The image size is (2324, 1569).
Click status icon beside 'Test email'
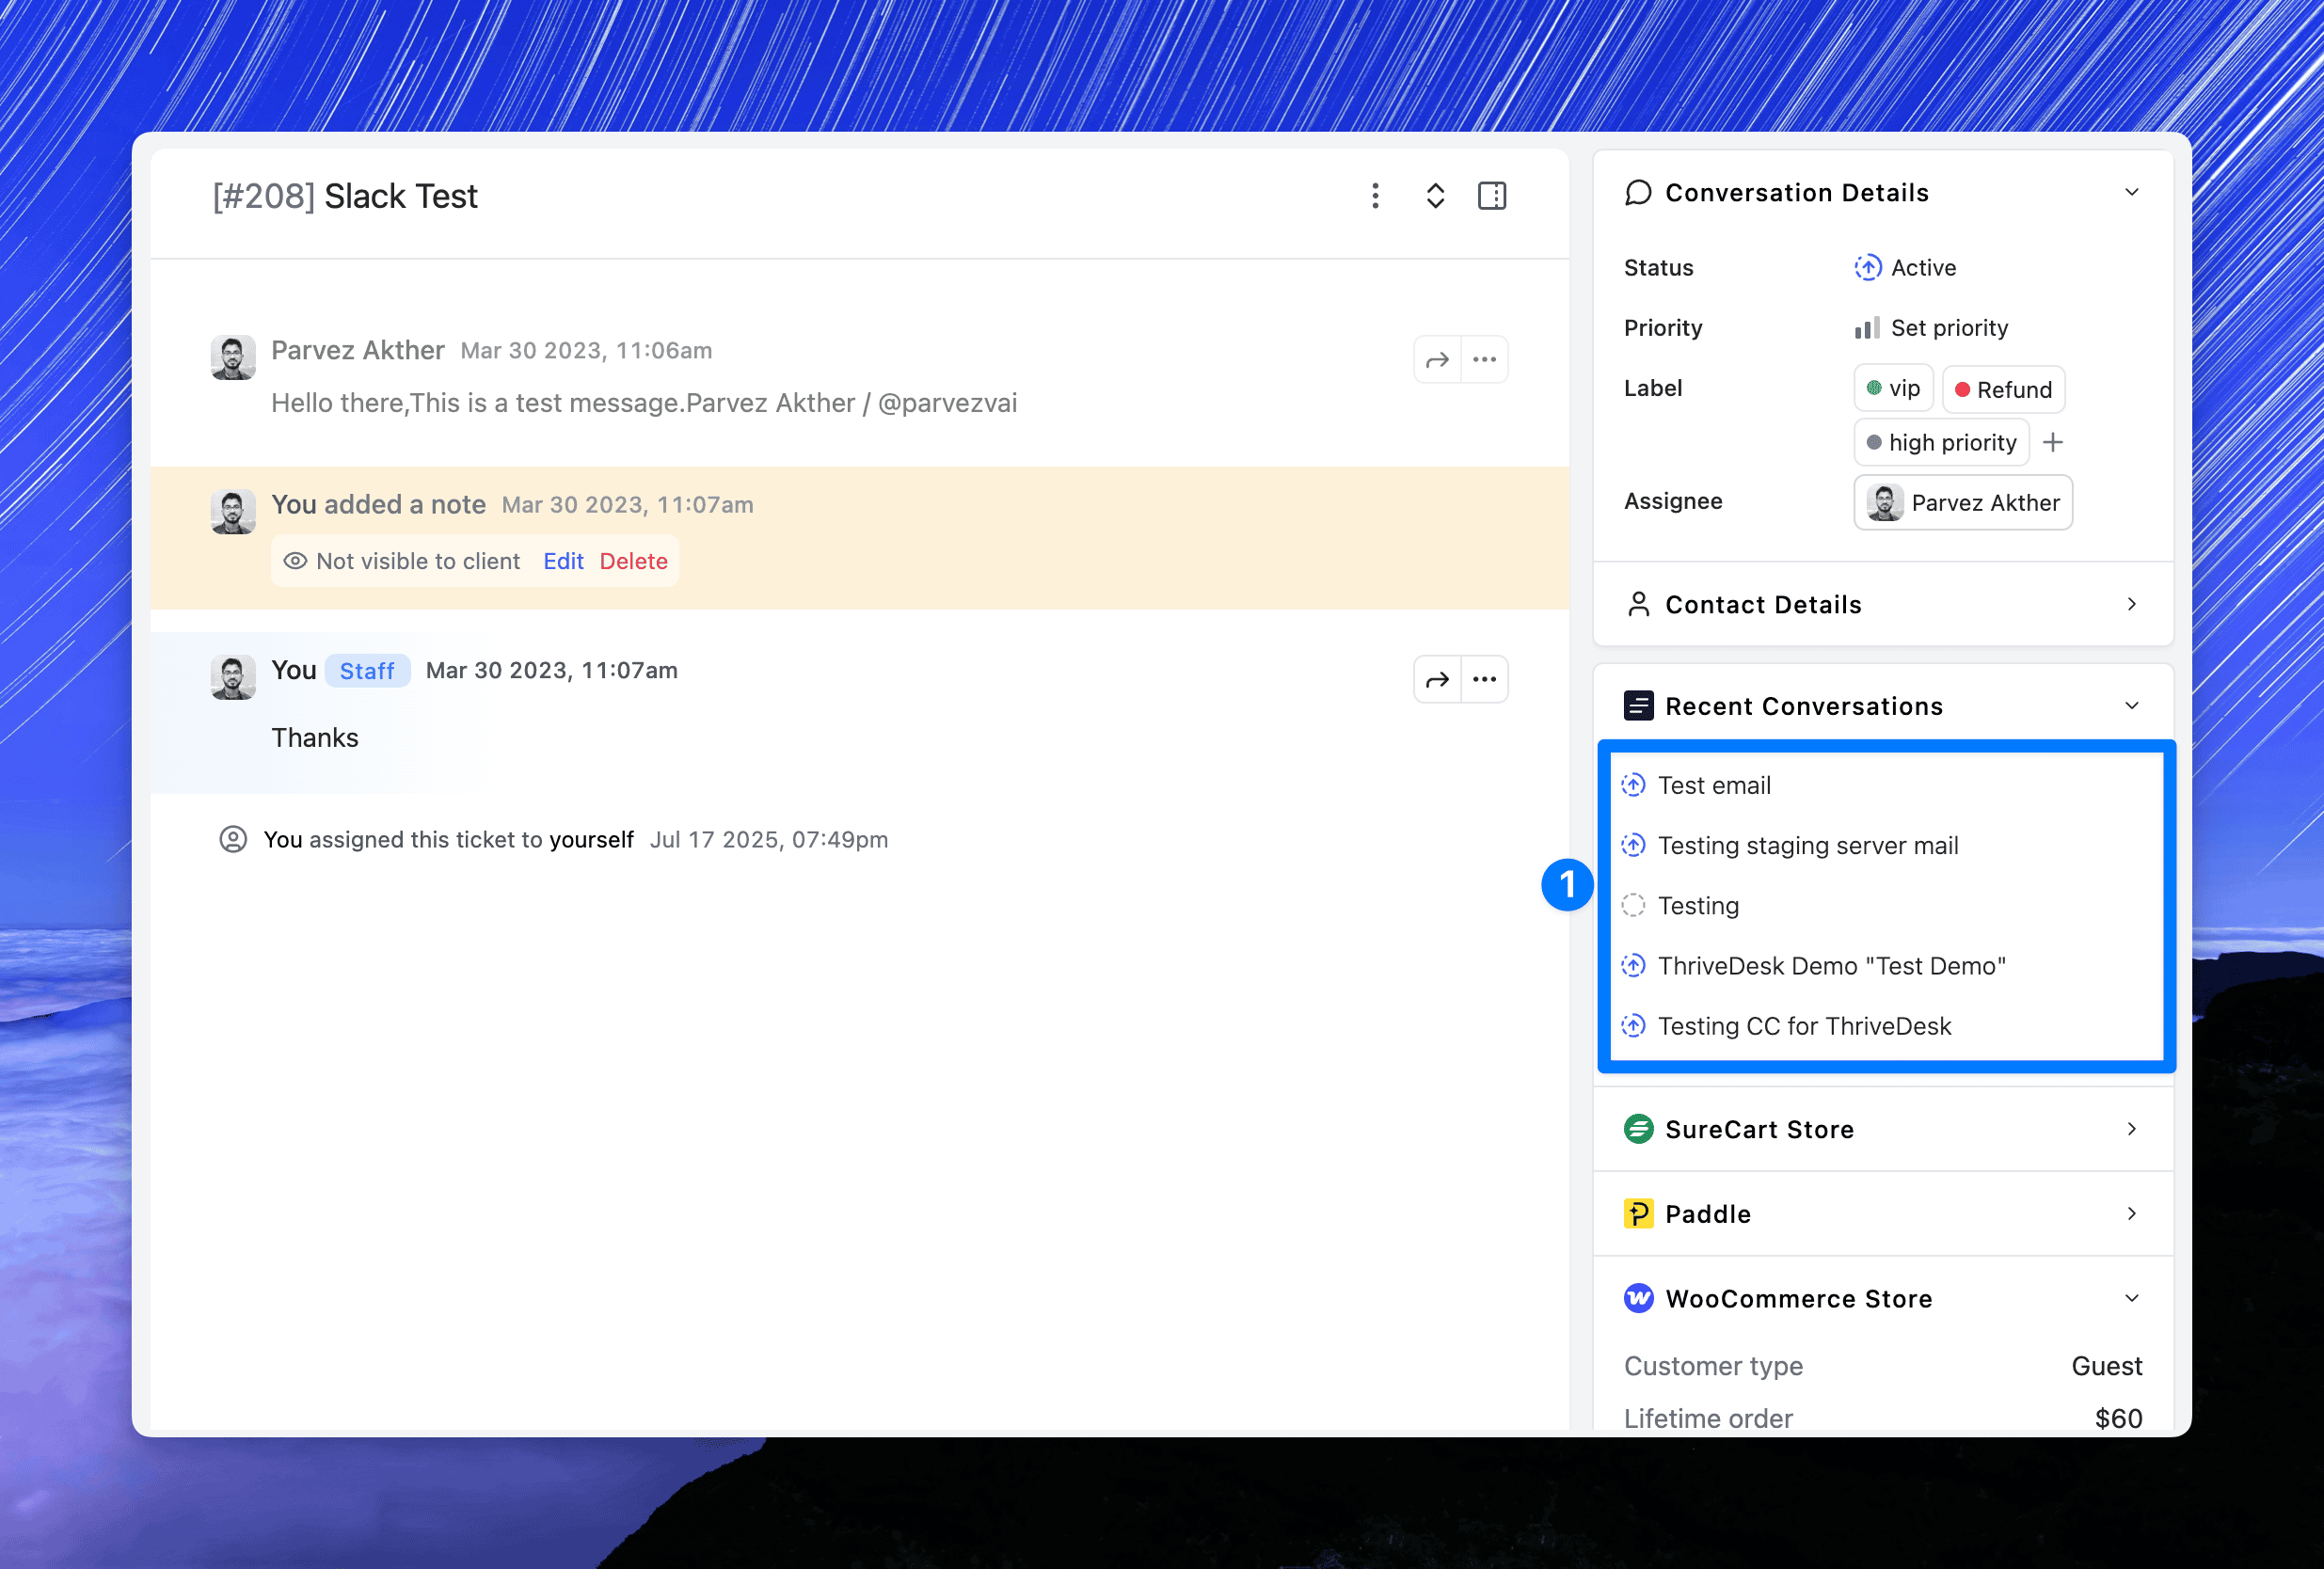(x=1633, y=785)
